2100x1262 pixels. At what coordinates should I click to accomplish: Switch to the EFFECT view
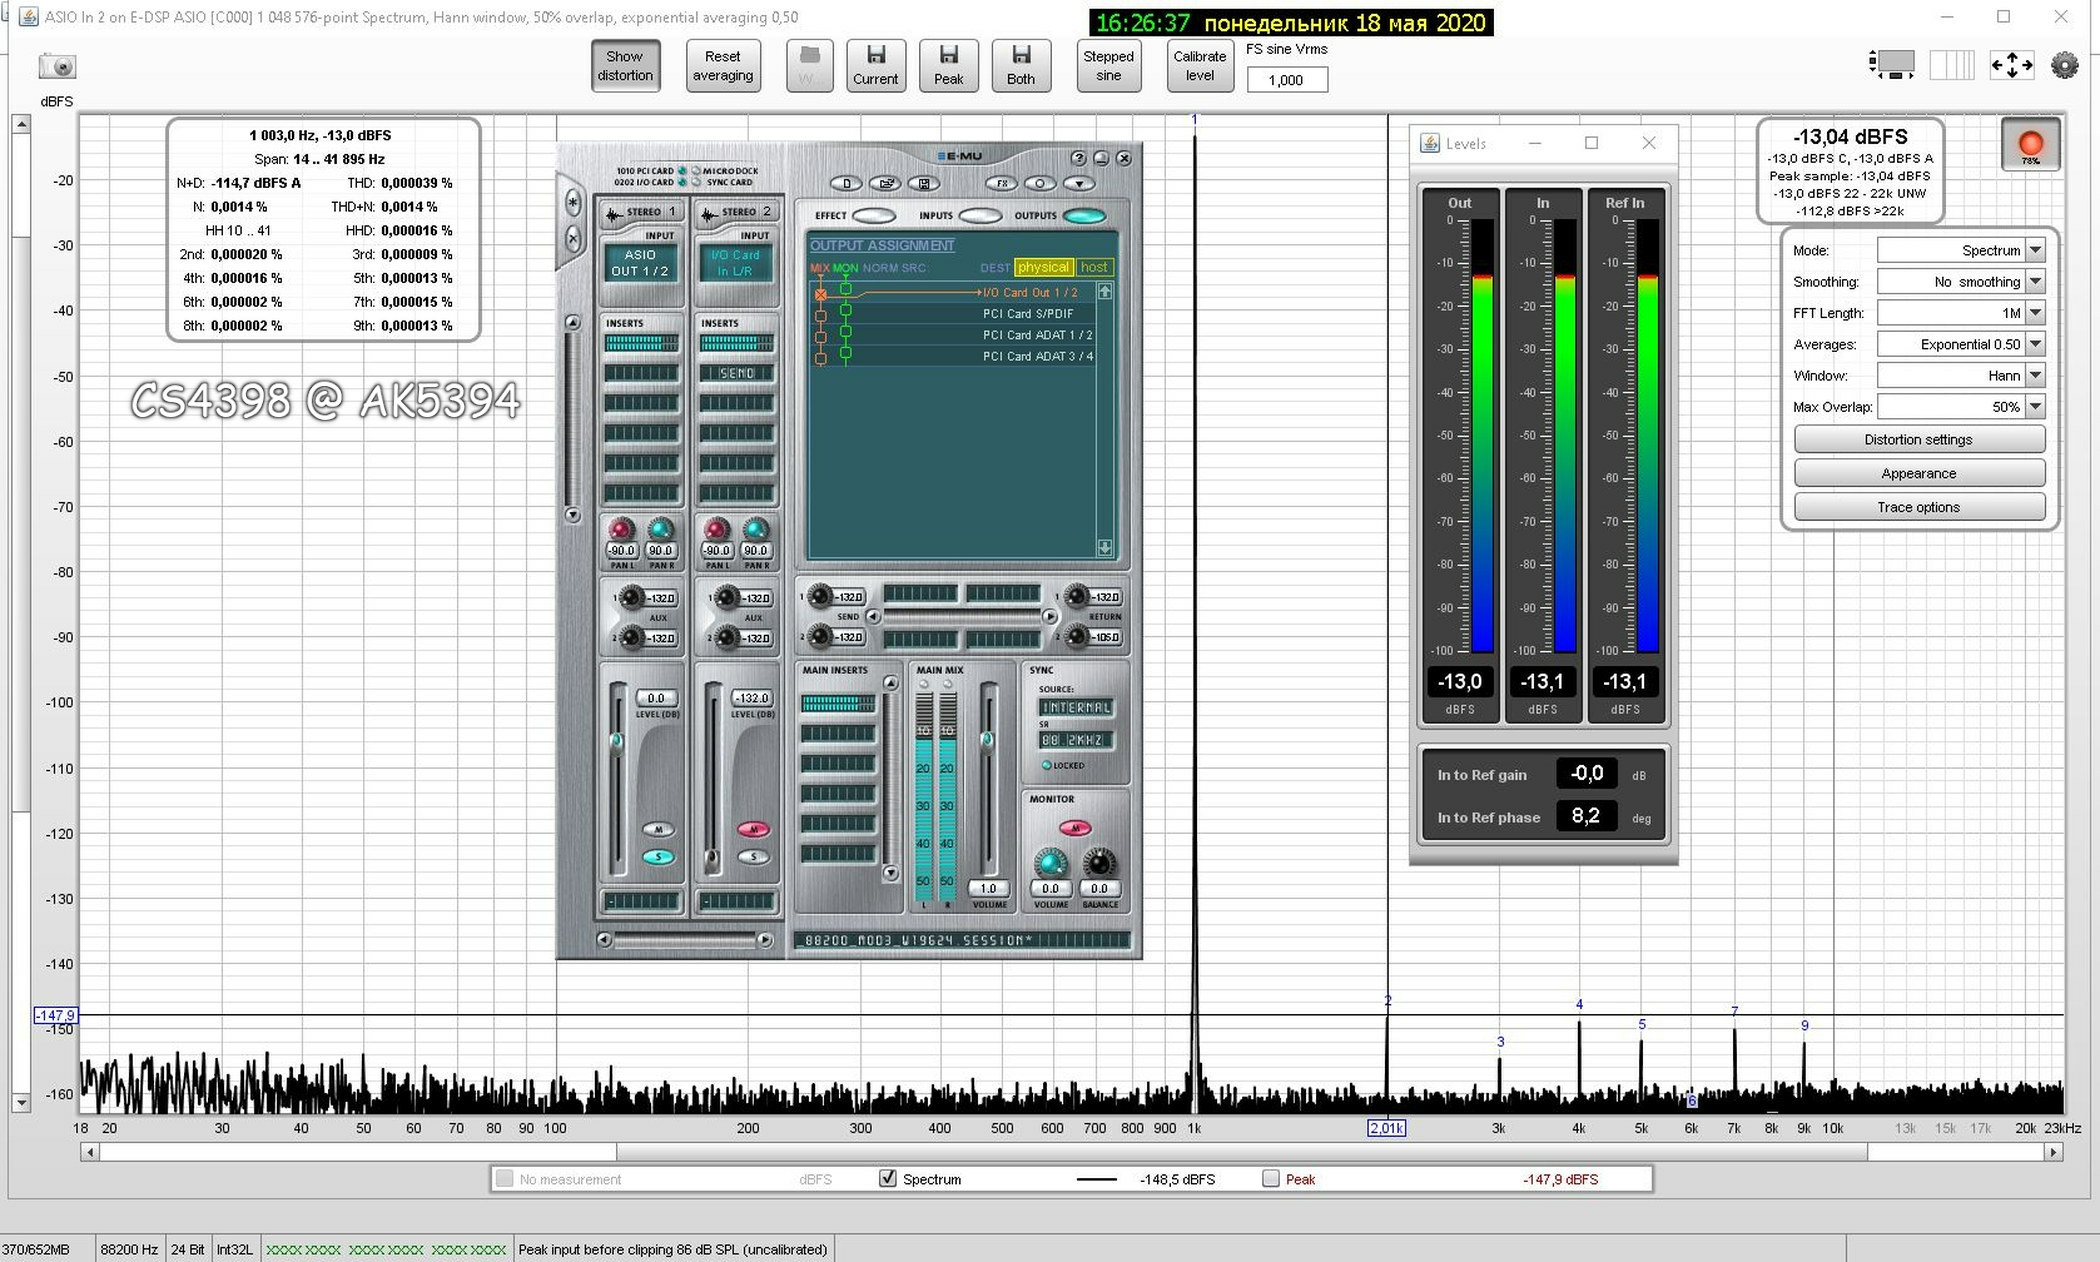click(x=873, y=216)
